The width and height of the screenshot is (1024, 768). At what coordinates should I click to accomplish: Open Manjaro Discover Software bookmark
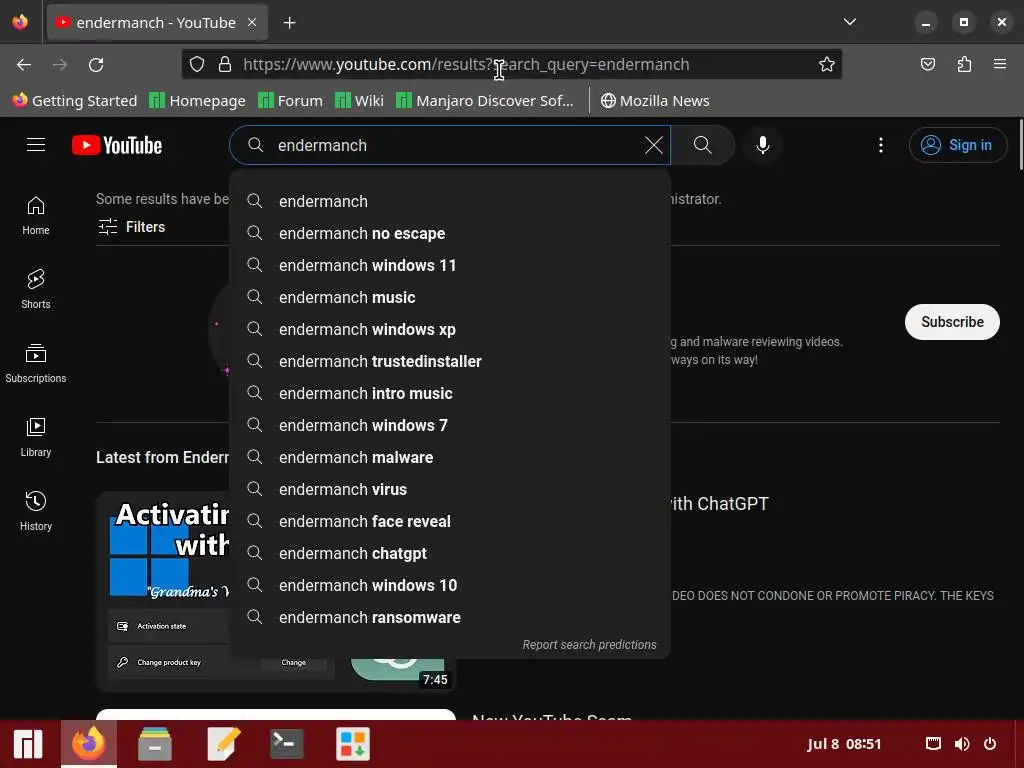pyautogui.click(x=485, y=101)
